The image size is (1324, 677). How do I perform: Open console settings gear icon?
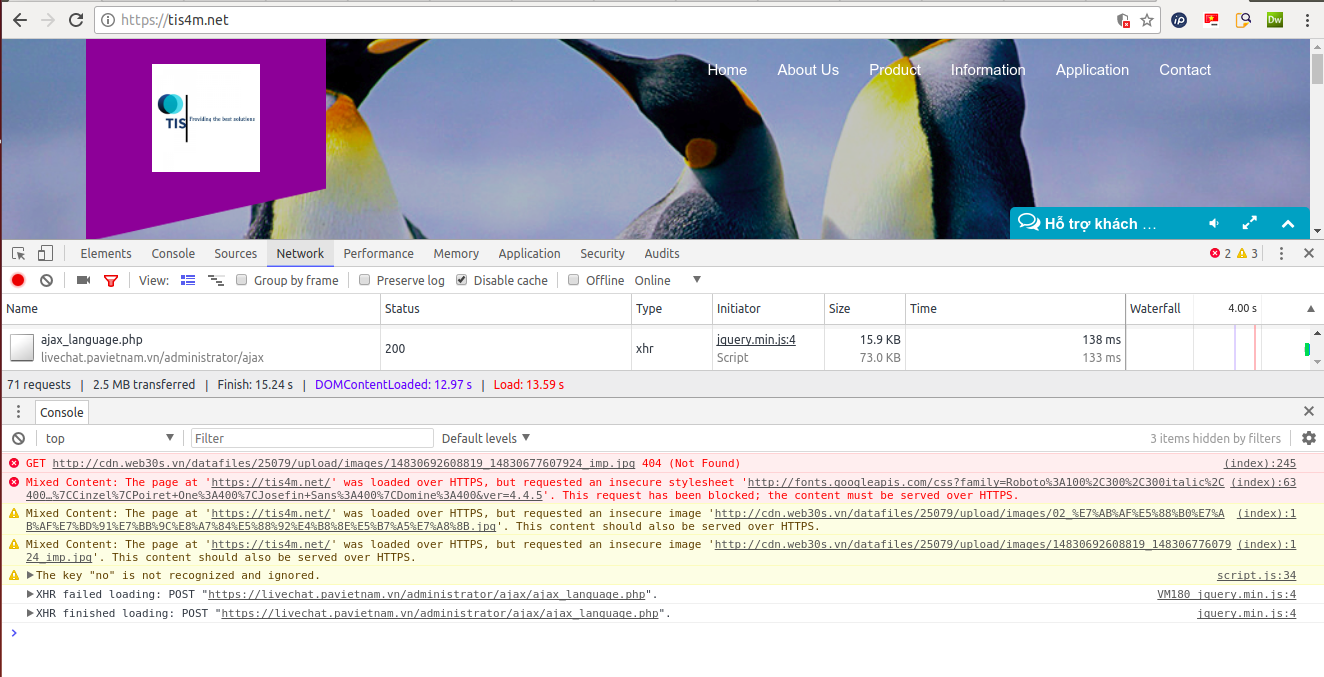click(1309, 438)
